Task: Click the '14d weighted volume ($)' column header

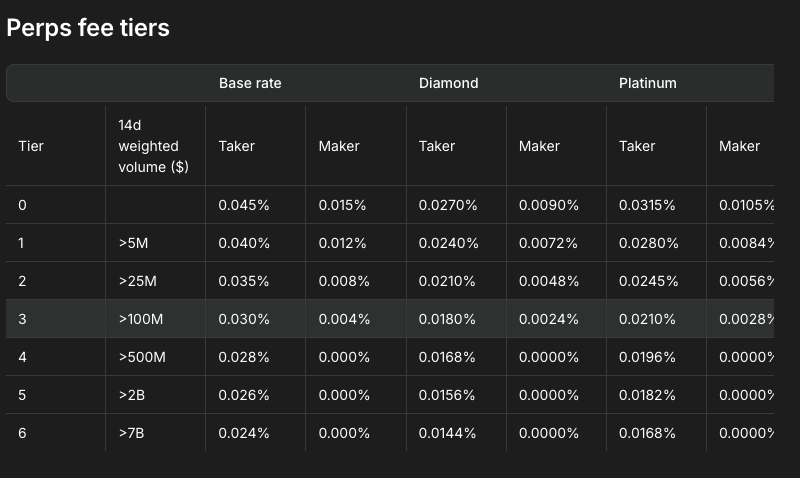Action: (x=154, y=146)
